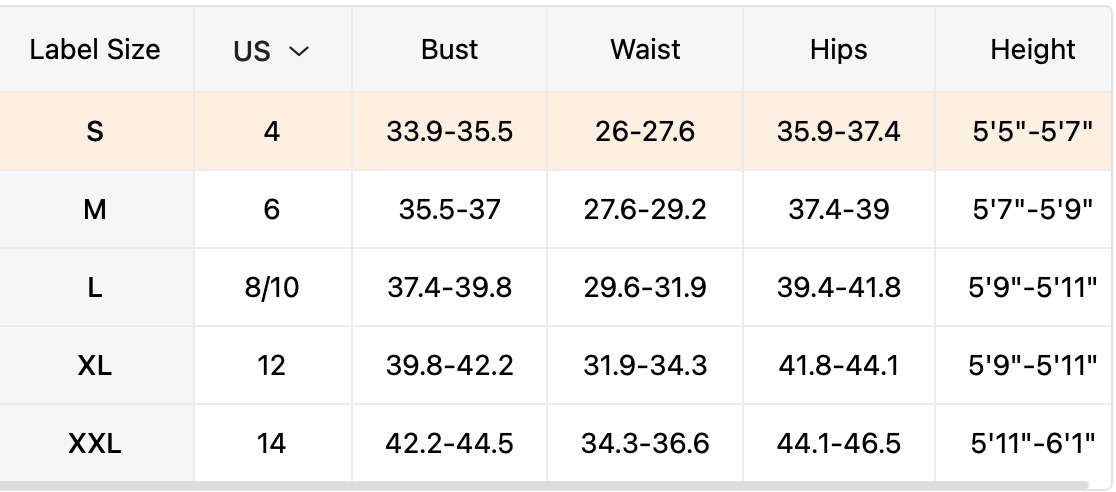This screenshot has width=1116, height=492.
Task: Select bust measurement 33.9-35.5
Action: [x=449, y=131]
